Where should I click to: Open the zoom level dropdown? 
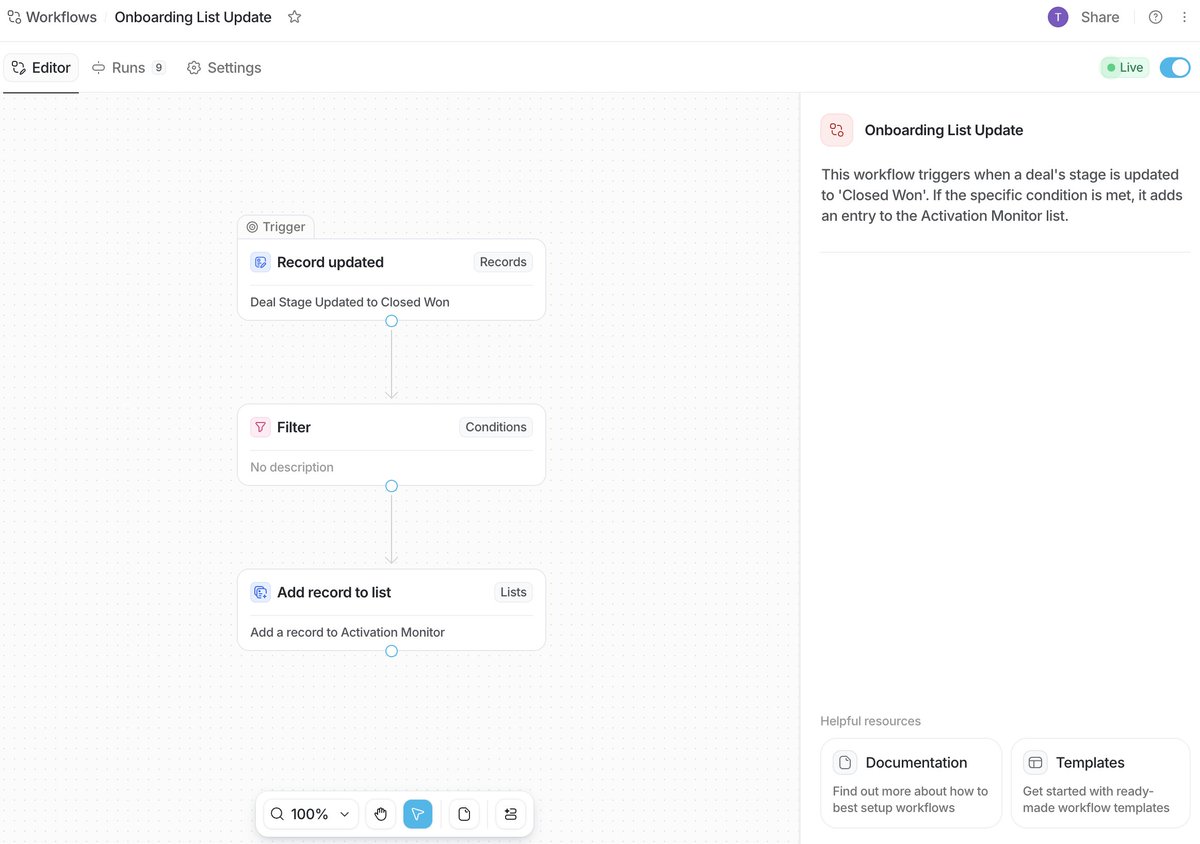343,813
